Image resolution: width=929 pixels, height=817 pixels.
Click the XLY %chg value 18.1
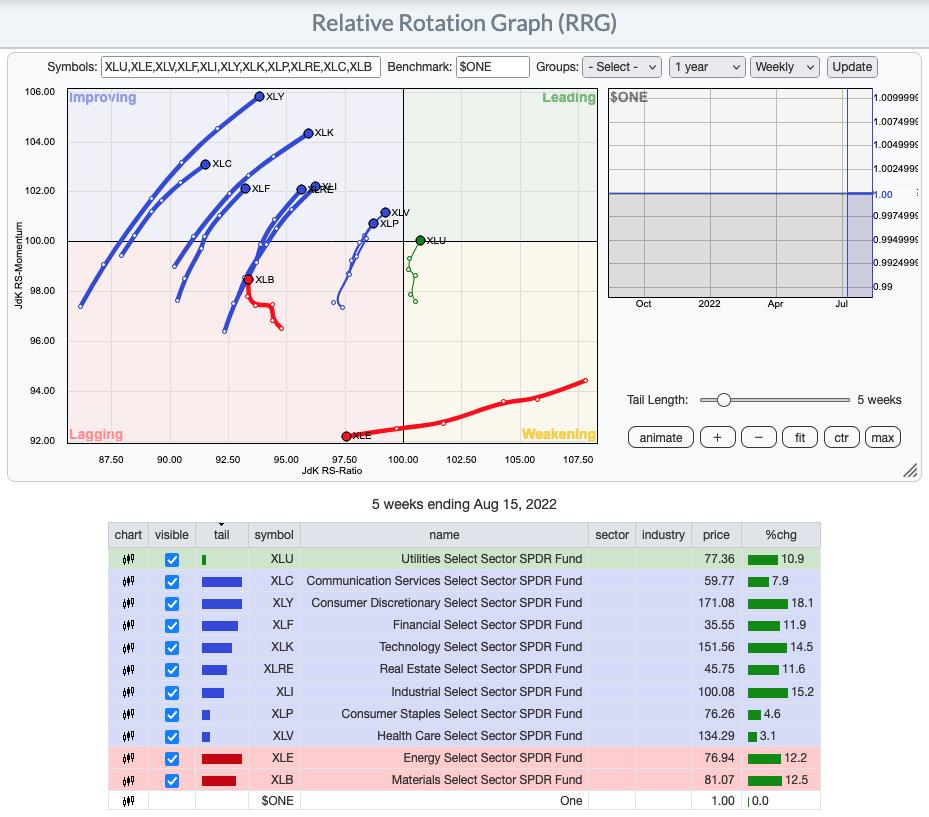[802, 603]
